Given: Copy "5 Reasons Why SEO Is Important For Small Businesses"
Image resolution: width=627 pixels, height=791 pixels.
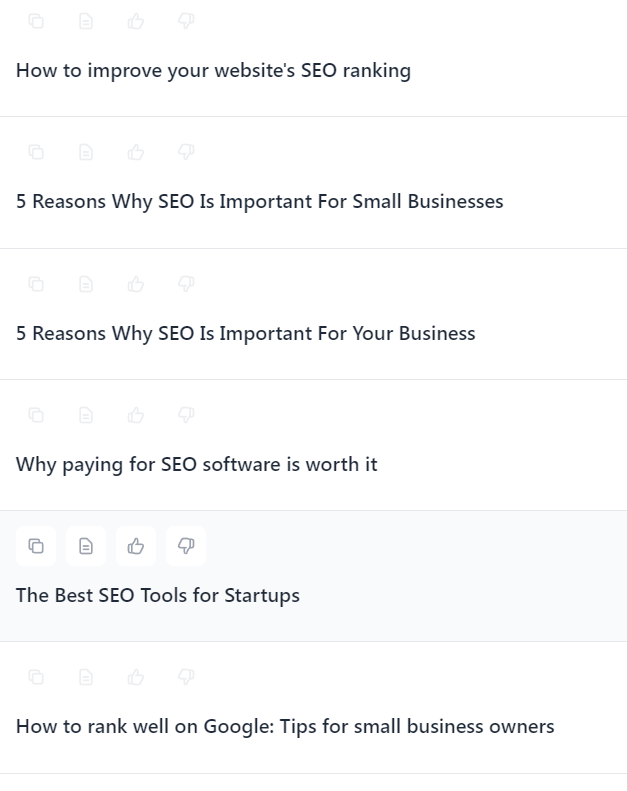Looking at the screenshot, I should coord(36,152).
